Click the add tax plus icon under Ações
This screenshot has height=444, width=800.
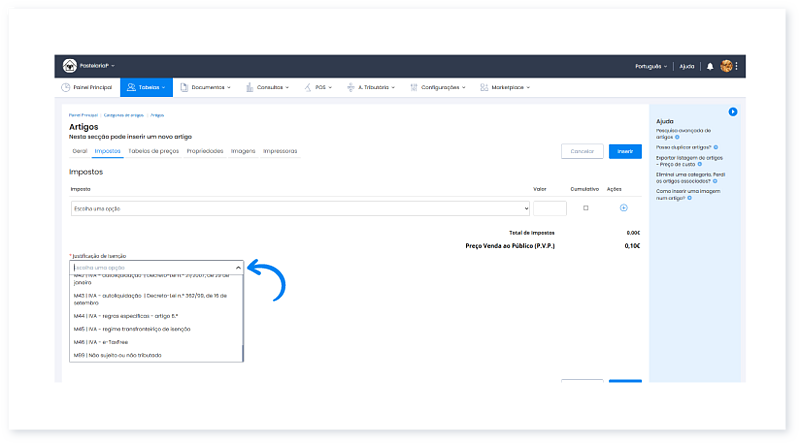point(623,208)
